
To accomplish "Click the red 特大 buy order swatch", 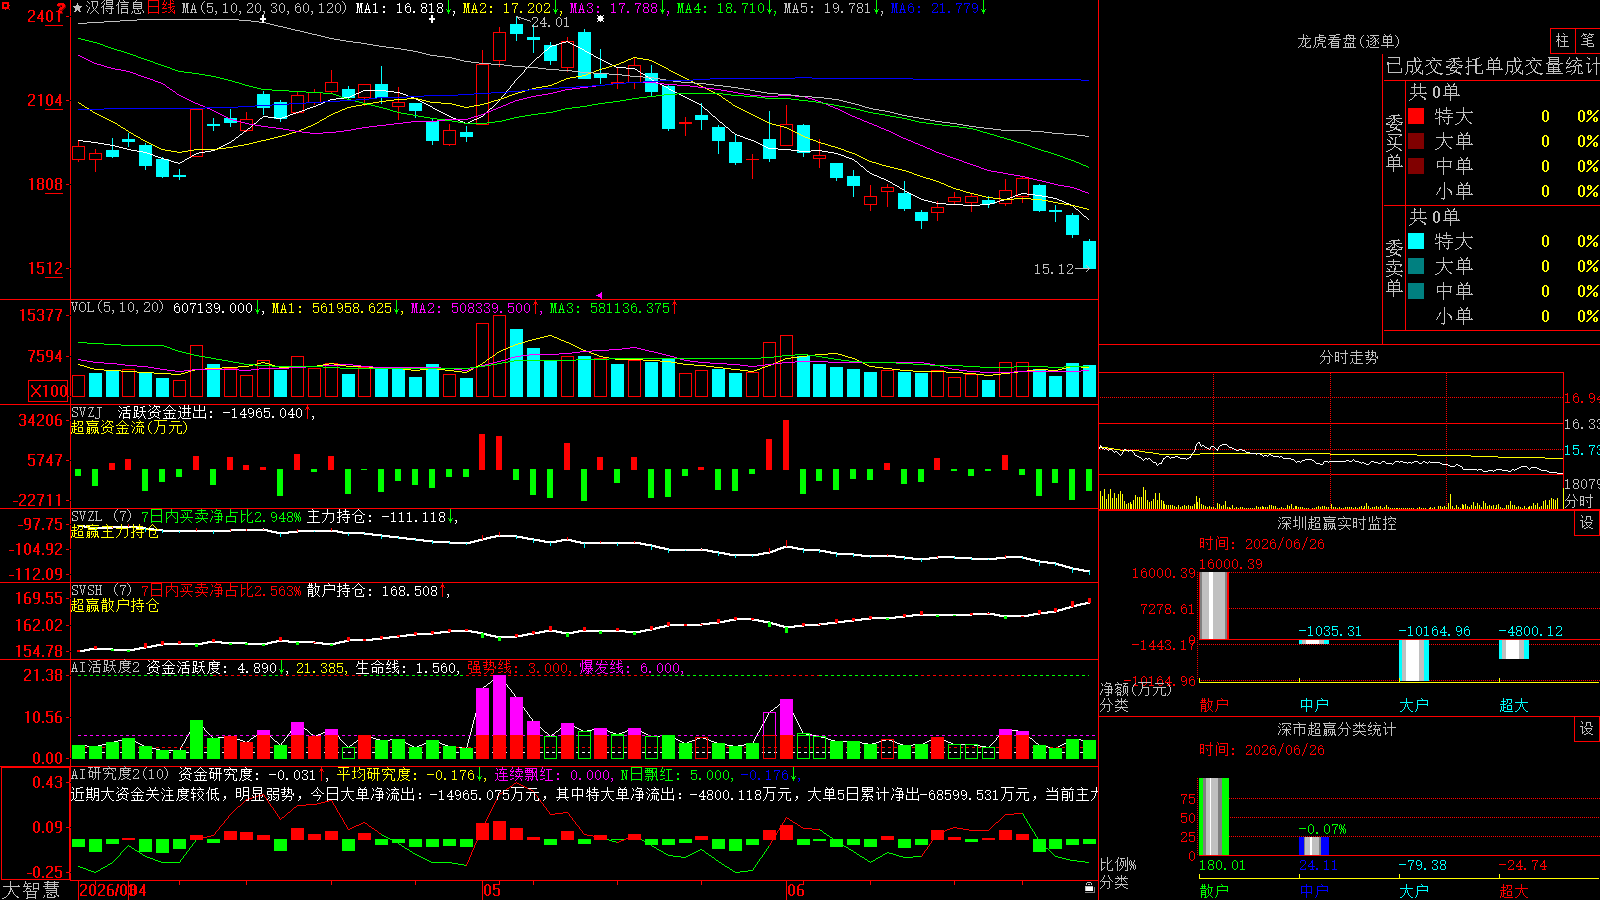I will (x=1416, y=116).
